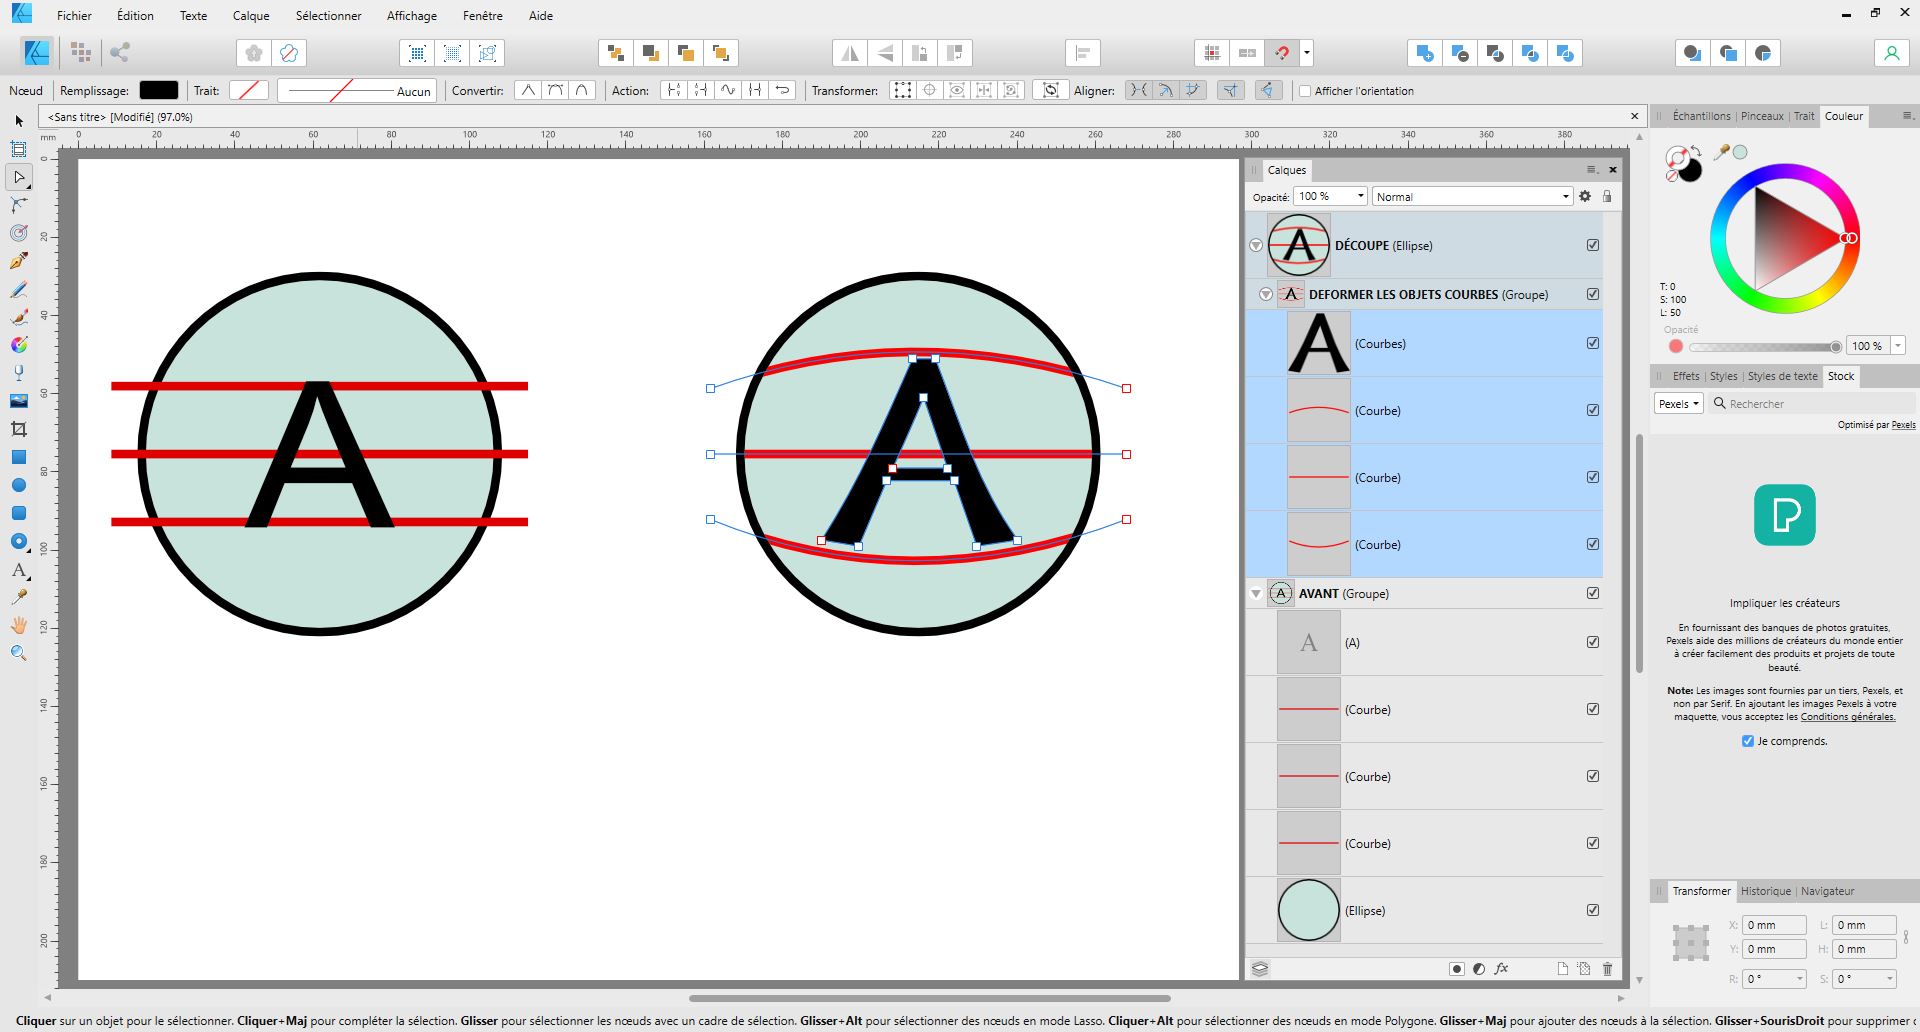Viewport: 1920px width, 1032px height.
Task: Switch to the Pixel persona
Action: 81,53
